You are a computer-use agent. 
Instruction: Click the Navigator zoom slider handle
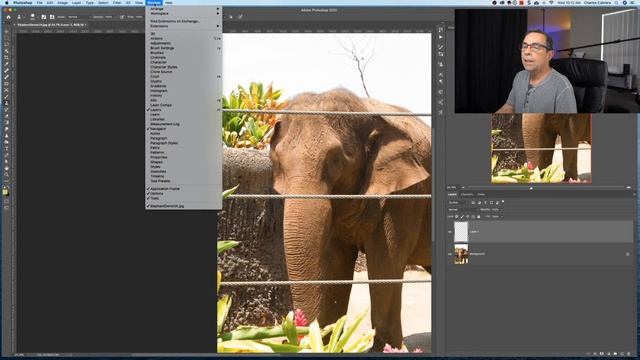click(531, 188)
